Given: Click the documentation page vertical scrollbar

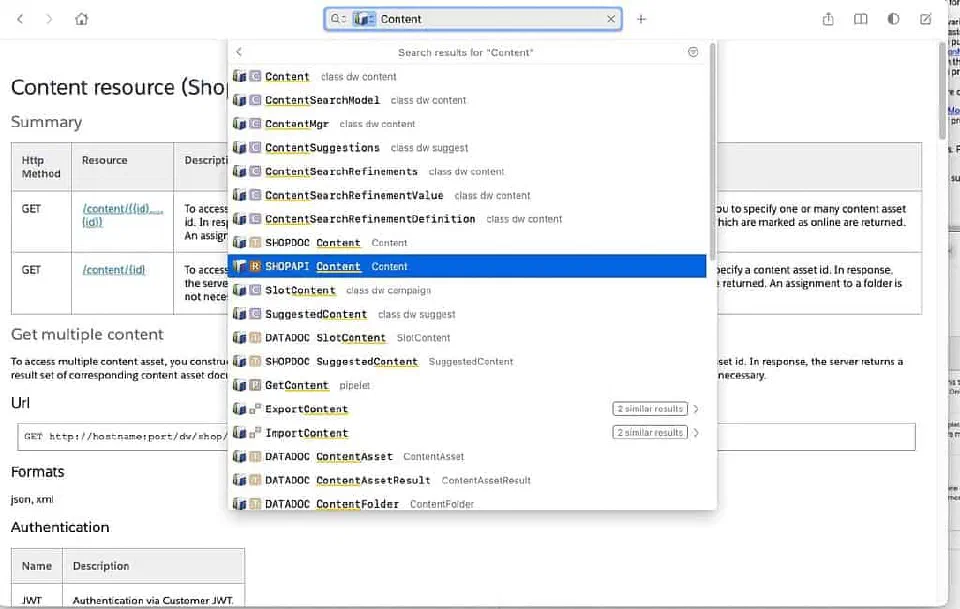Looking at the screenshot, I should 943,91.
